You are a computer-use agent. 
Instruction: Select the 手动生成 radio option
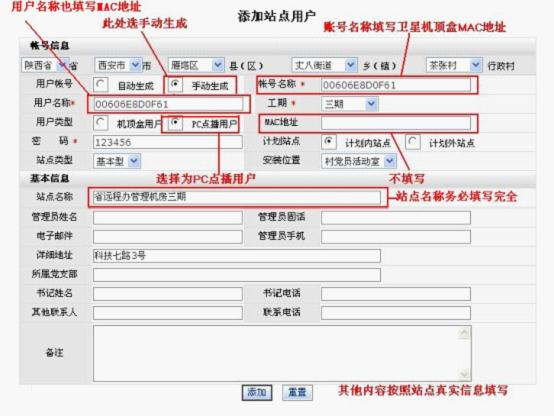175,84
